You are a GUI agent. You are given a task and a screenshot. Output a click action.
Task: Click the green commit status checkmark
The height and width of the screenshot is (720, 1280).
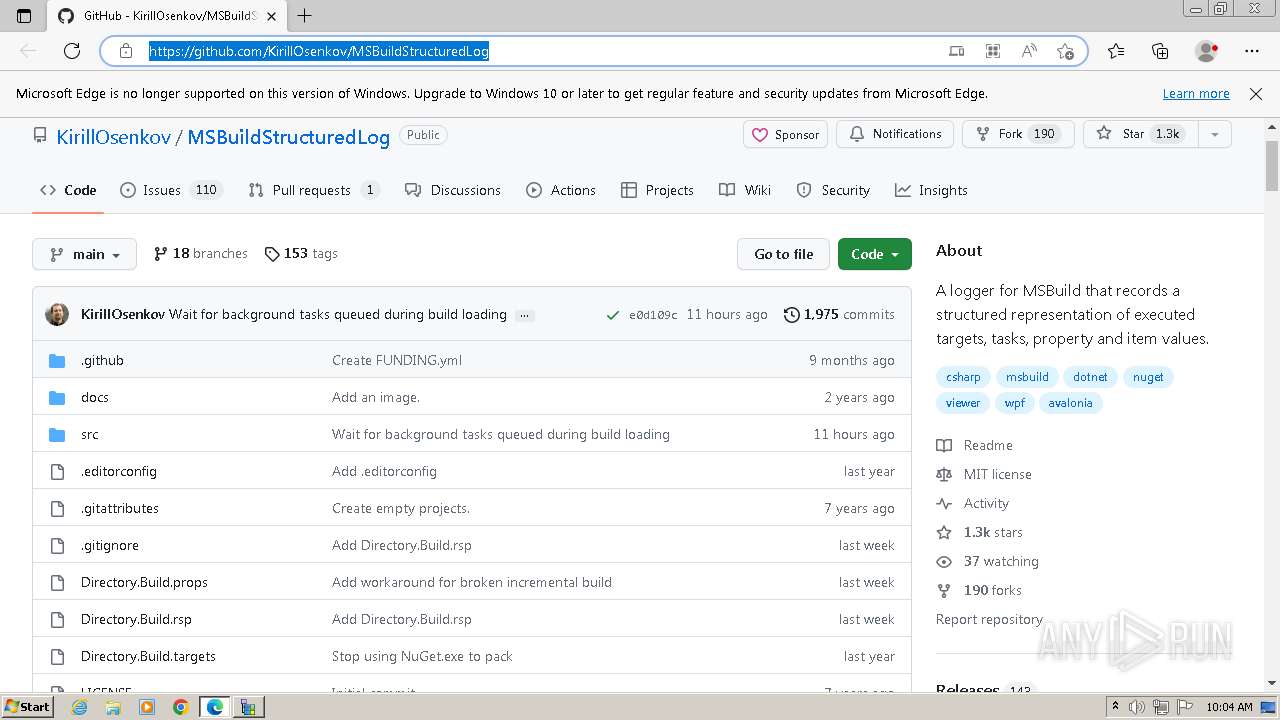coord(613,315)
